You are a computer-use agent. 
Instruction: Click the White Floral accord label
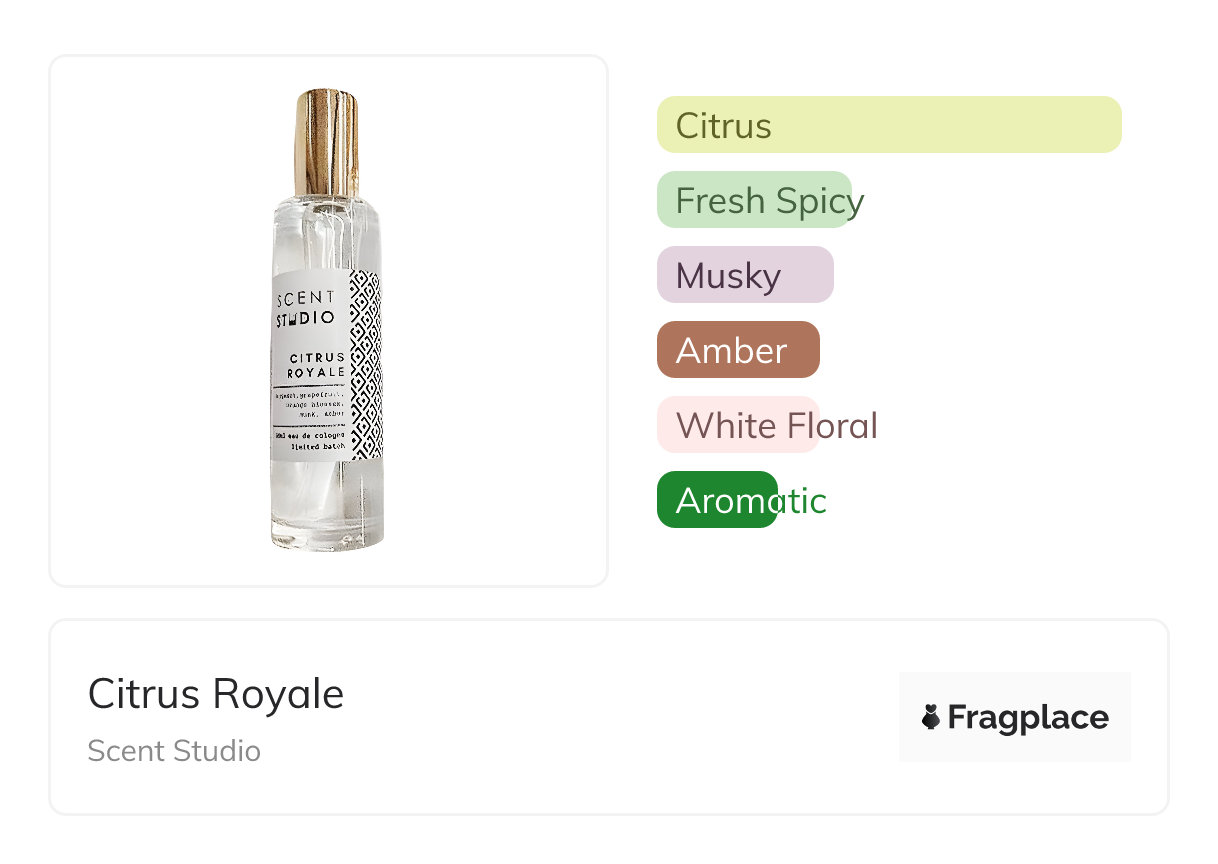pyautogui.click(x=776, y=425)
